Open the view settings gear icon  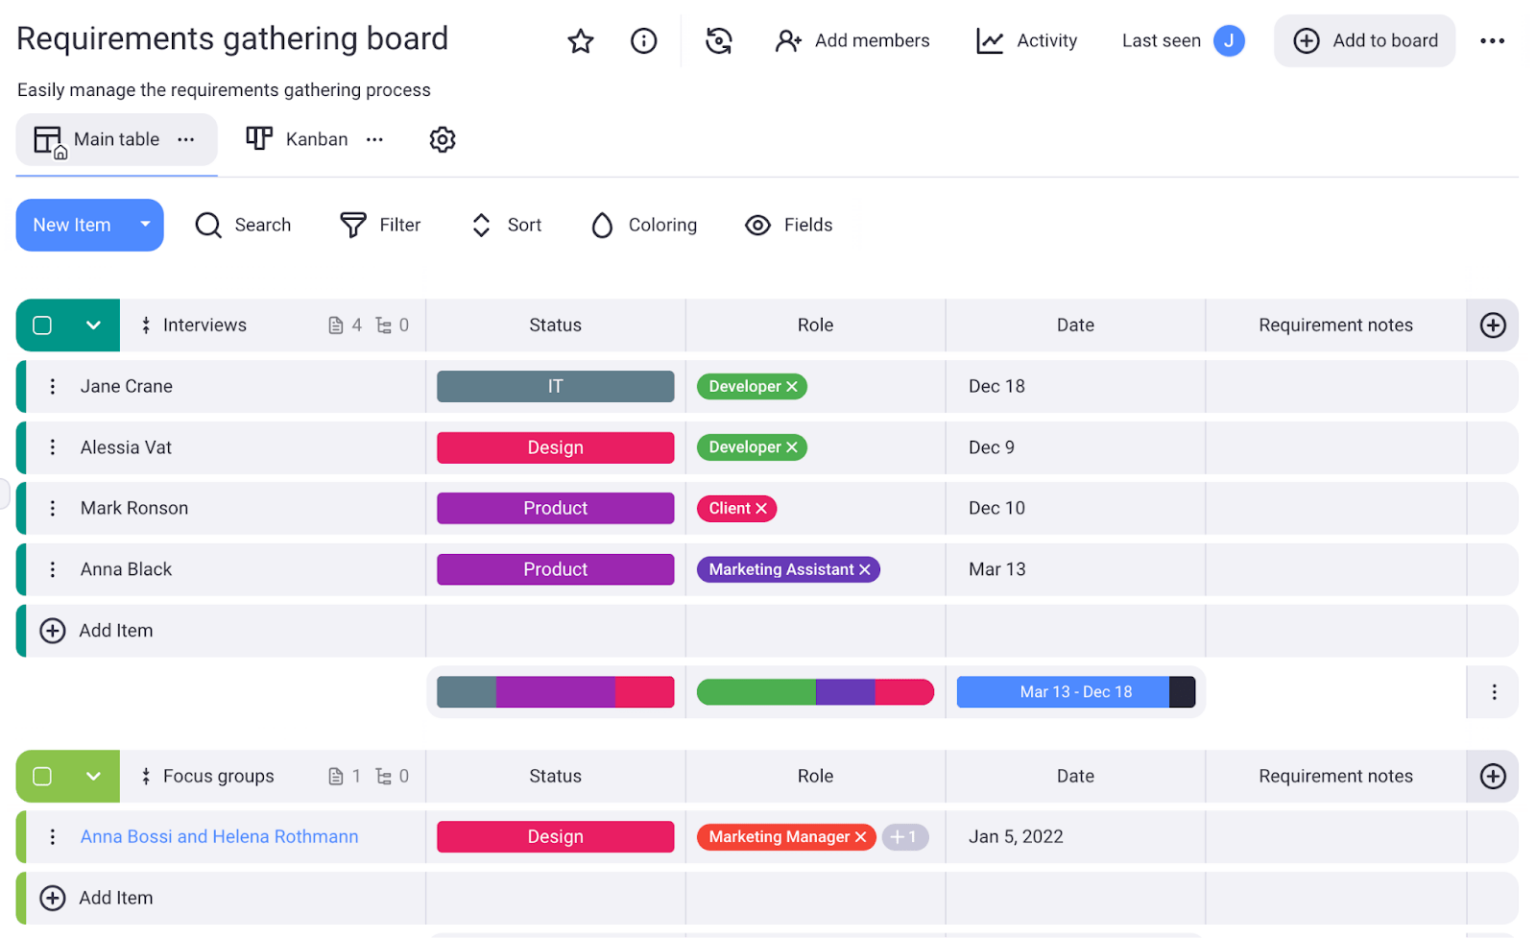coord(442,139)
